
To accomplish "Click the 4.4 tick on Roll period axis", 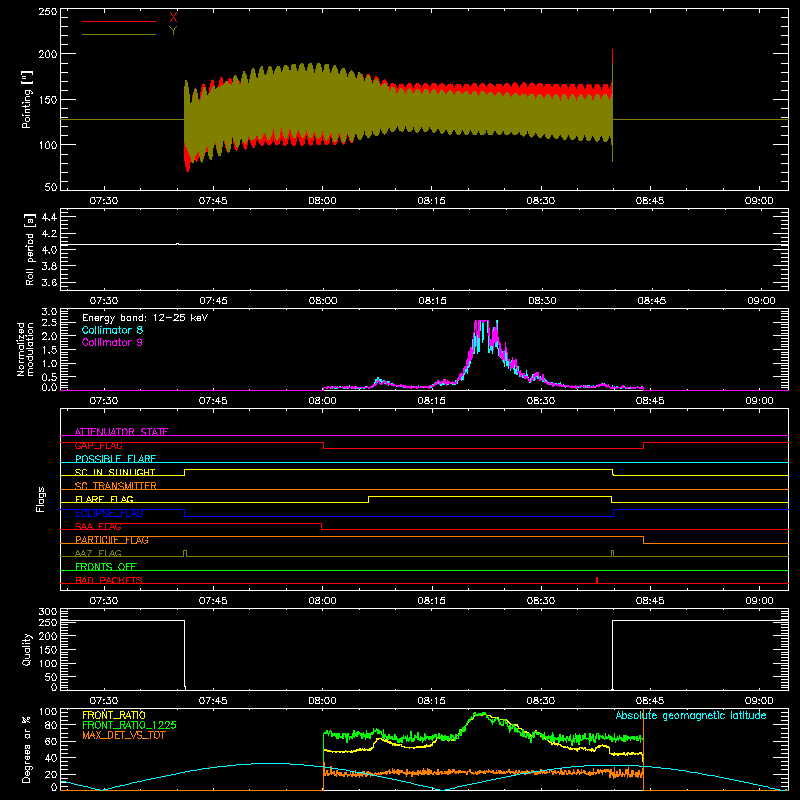I will click(49, 217).
